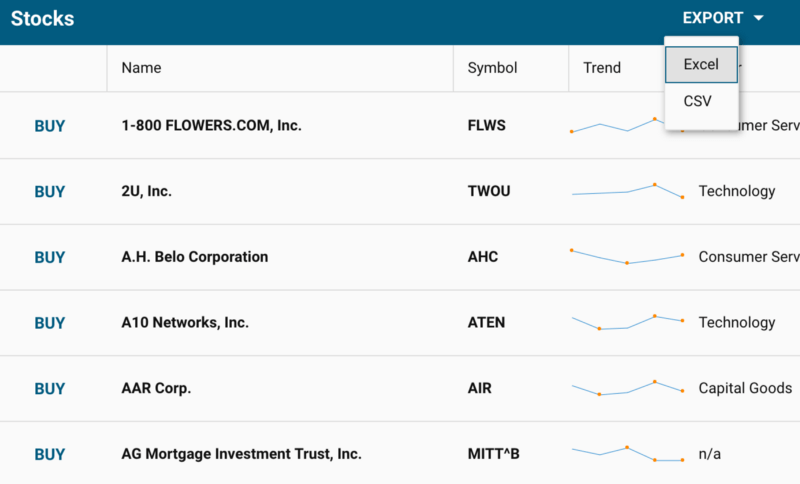This screenshot has width=800, height=484.
Task: Click the ATEN trend sparkline chart
Action: pos(628,322)
